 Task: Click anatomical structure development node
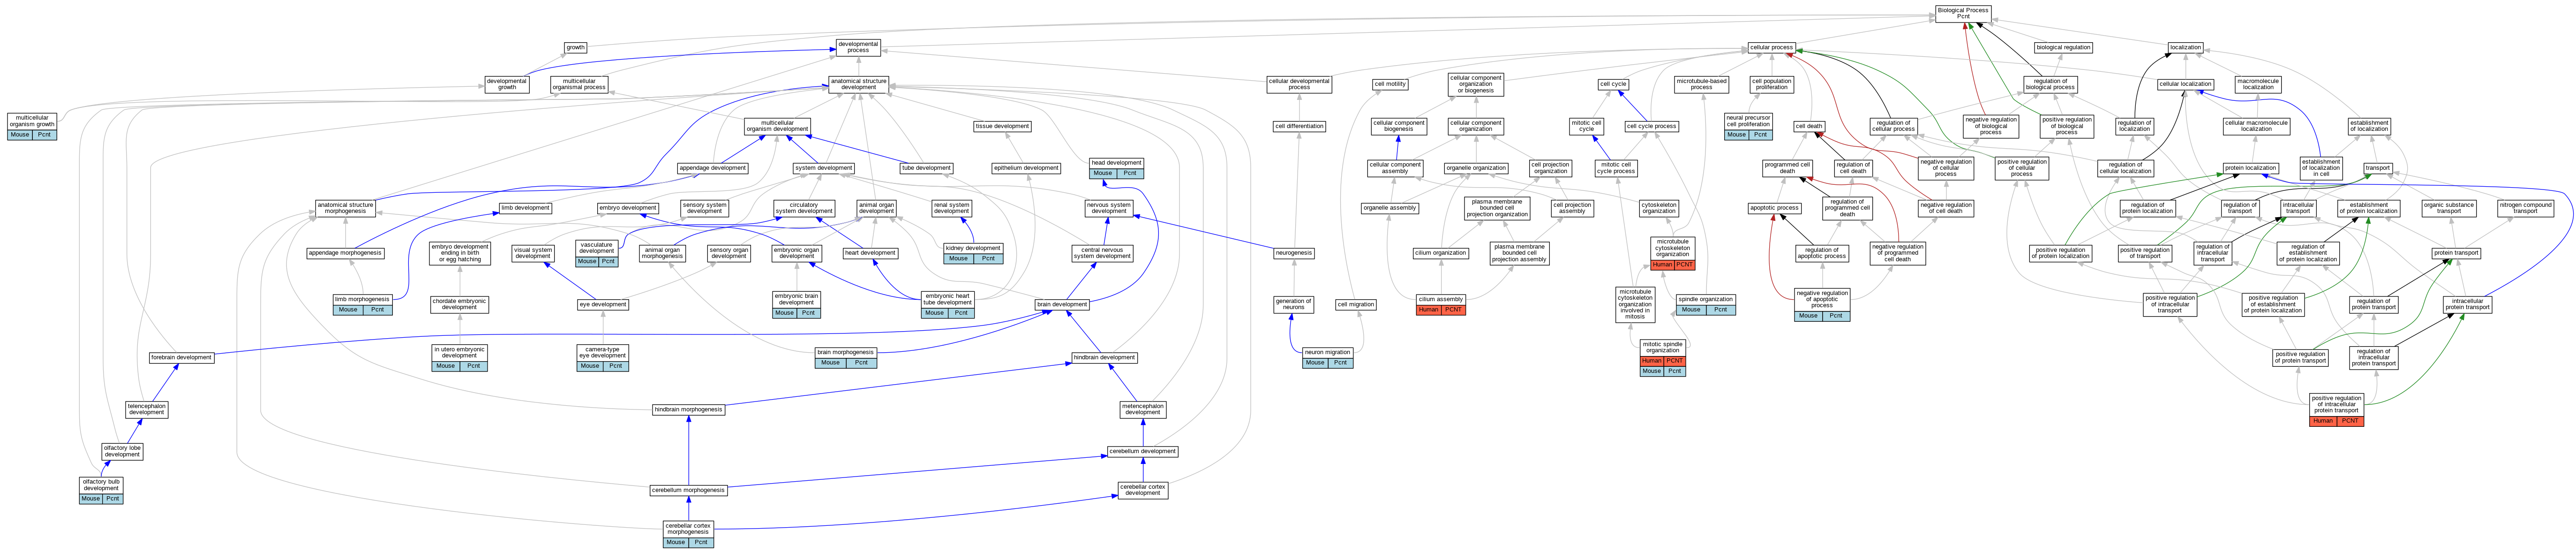[858, 84]
